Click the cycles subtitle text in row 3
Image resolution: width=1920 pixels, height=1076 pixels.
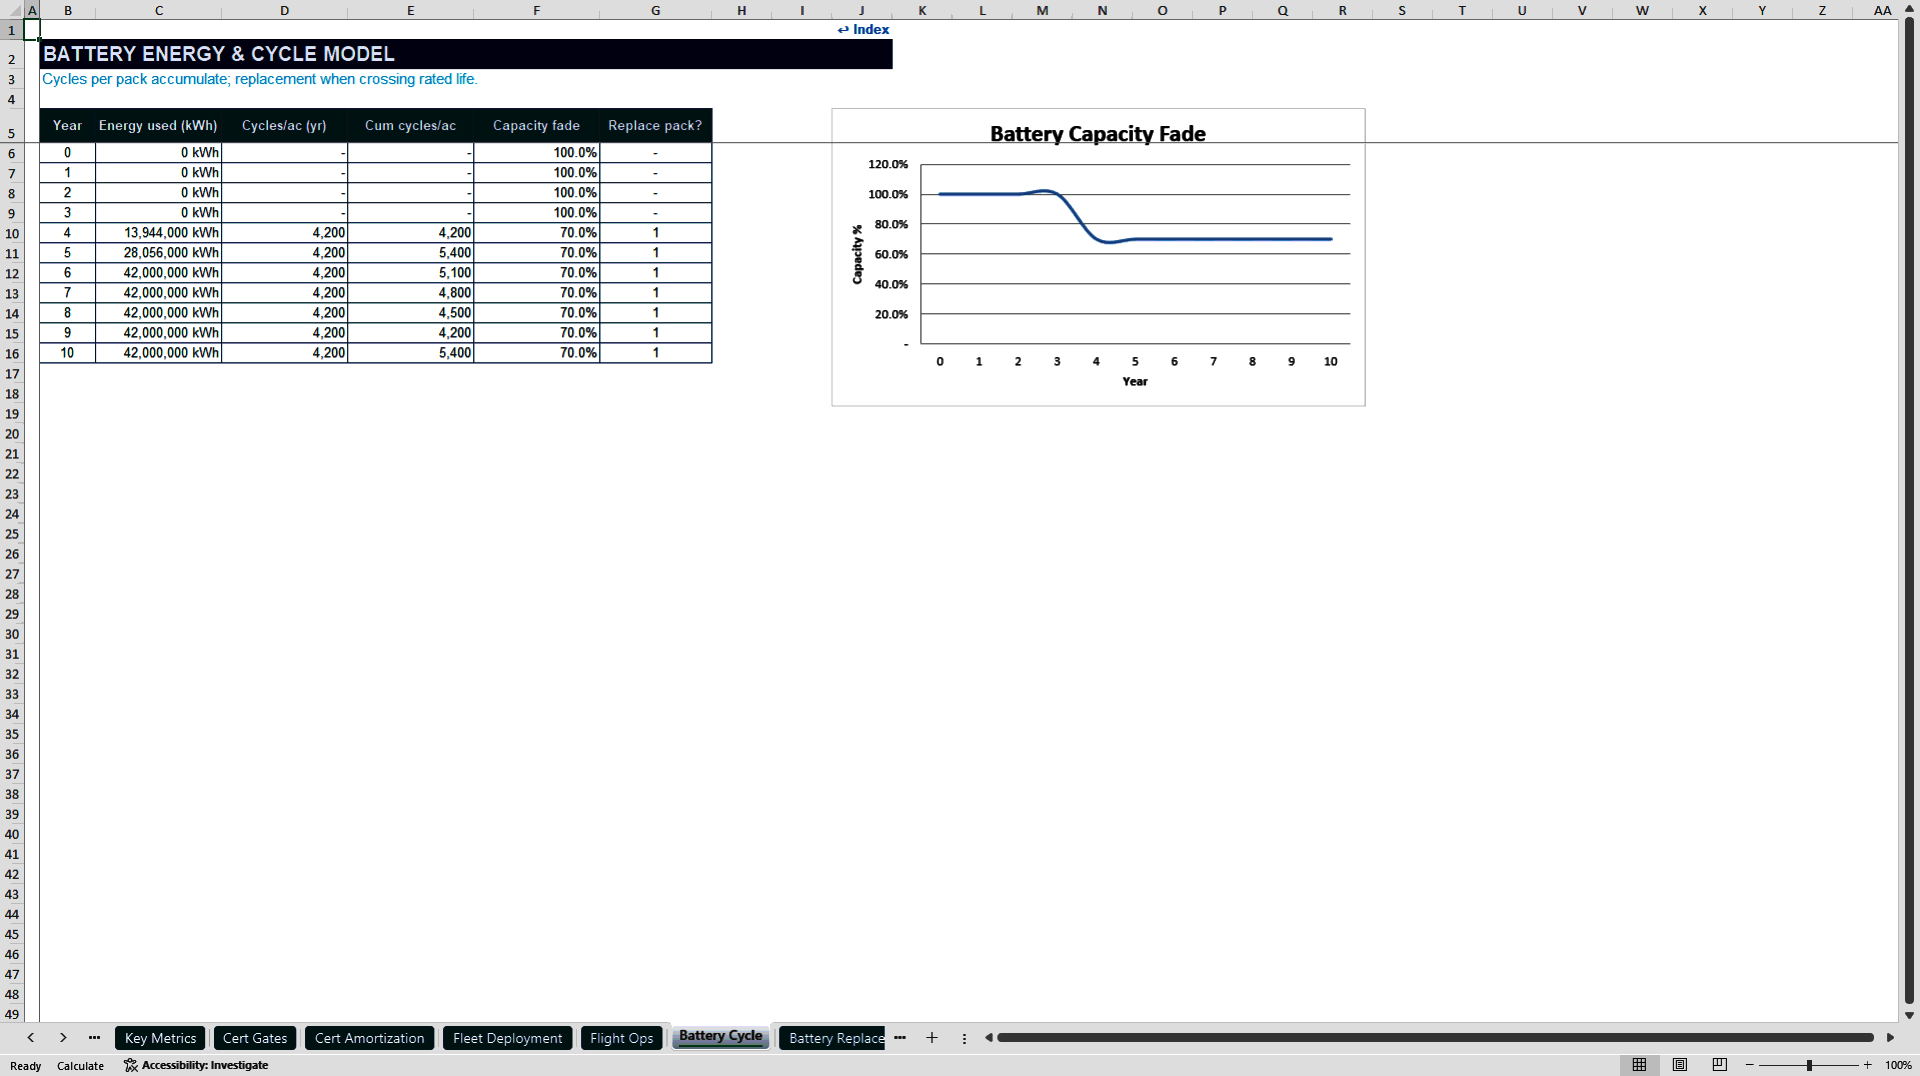(260, 79)
